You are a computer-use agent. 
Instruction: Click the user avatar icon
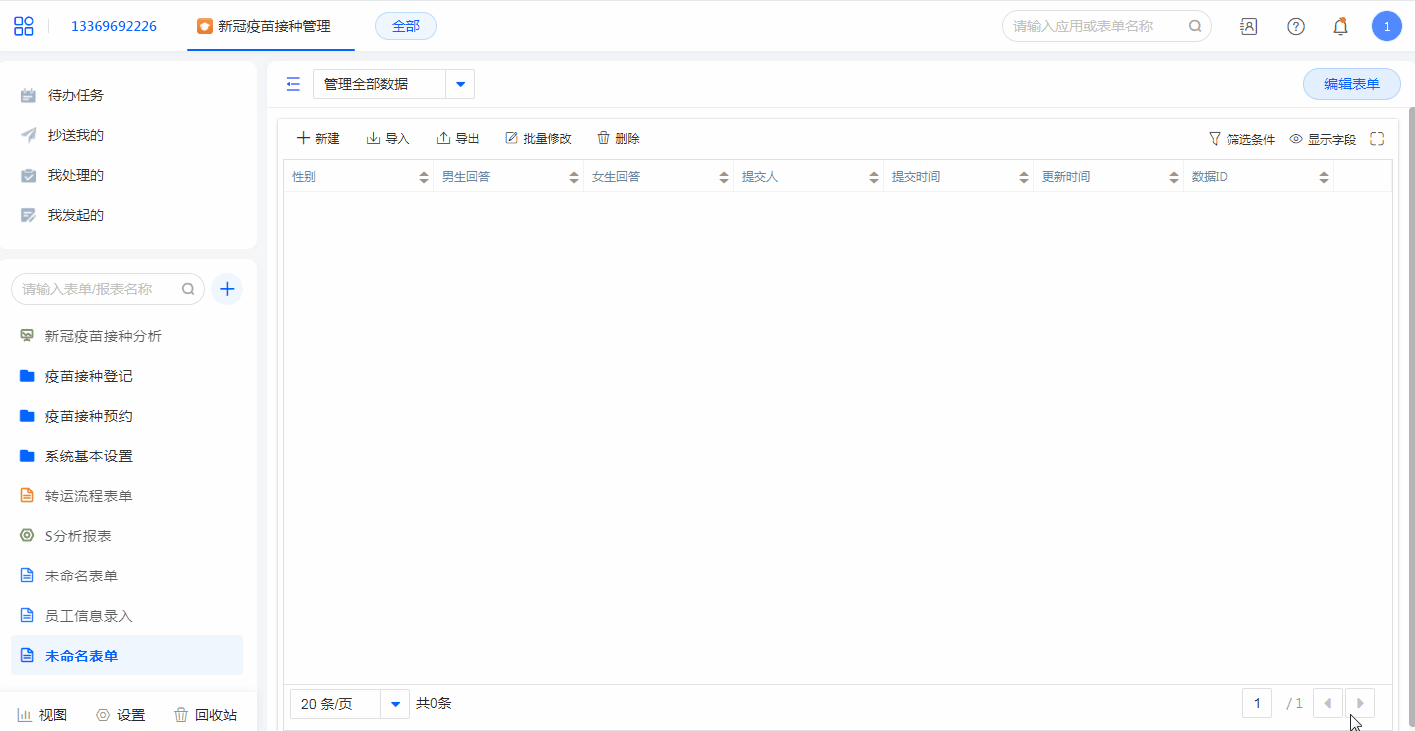(x=1386, y=27)
